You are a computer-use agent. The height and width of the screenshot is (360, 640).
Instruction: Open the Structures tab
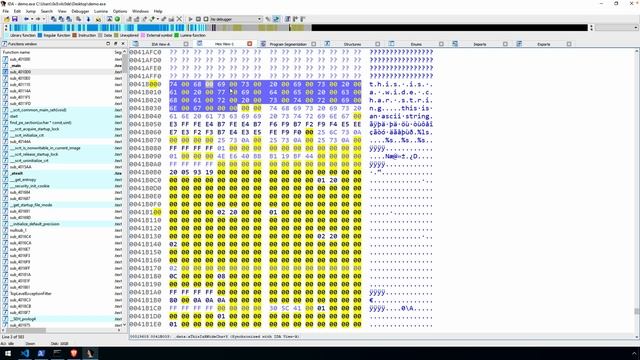(x=352, y=44)
